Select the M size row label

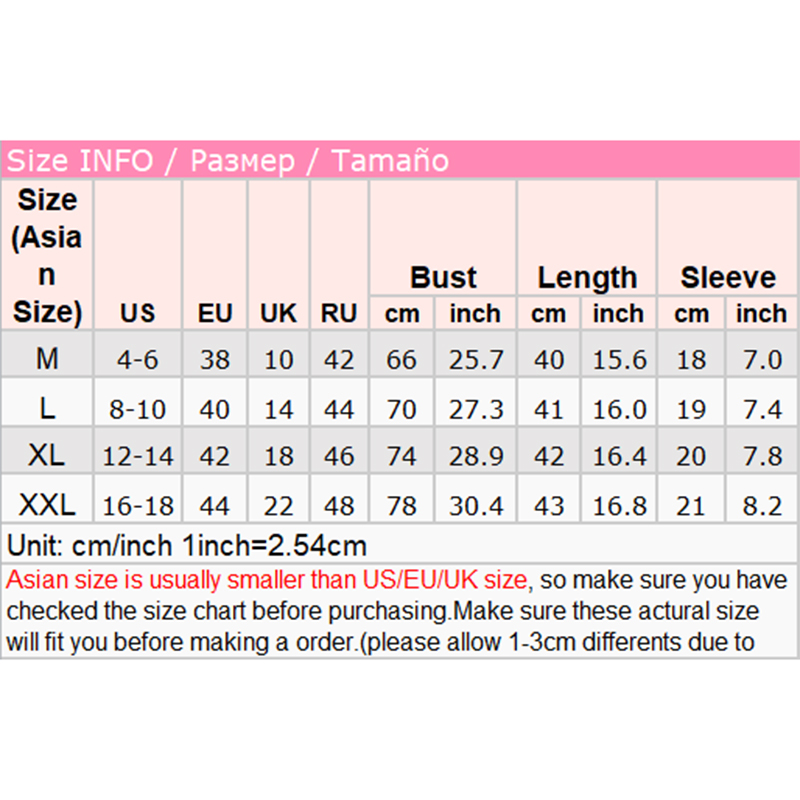pyautogui.click(x=47, y=358)
